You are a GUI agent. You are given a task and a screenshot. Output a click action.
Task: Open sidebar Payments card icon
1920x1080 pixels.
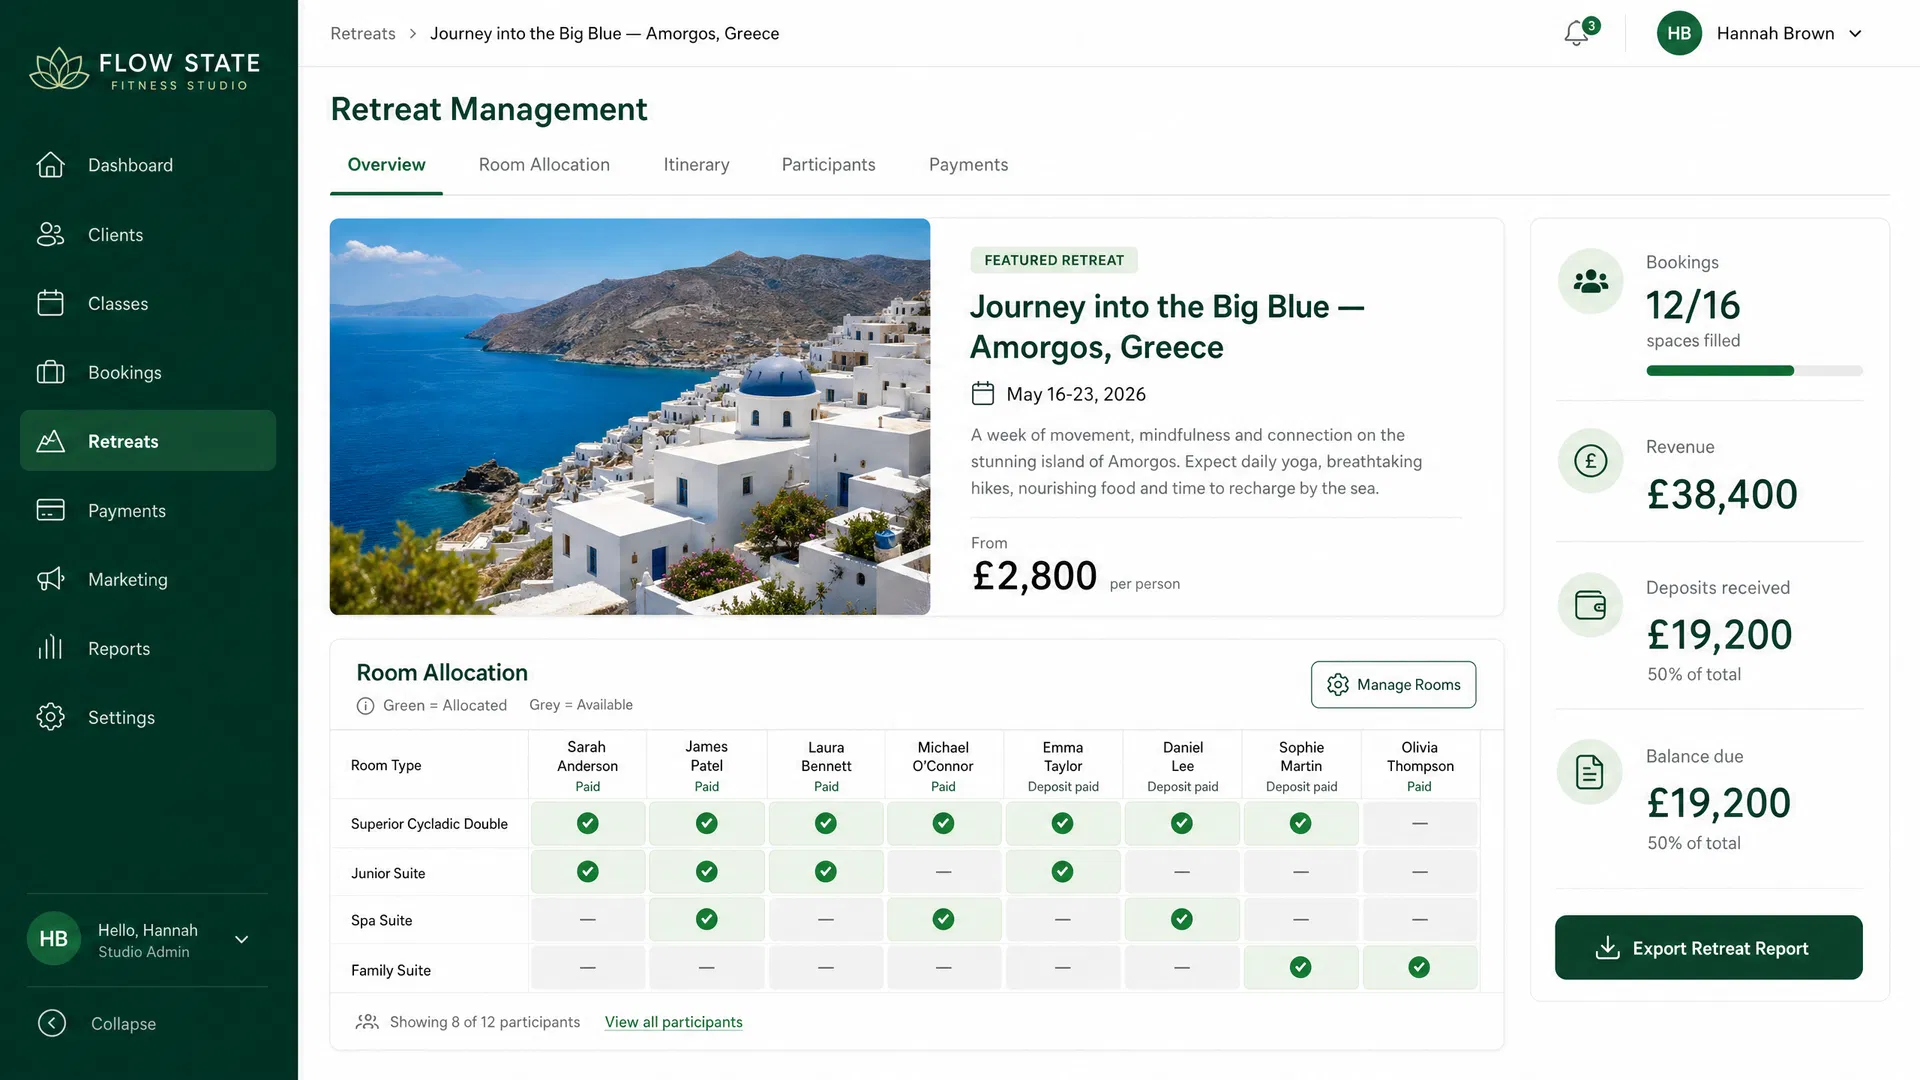pos(50,510)
